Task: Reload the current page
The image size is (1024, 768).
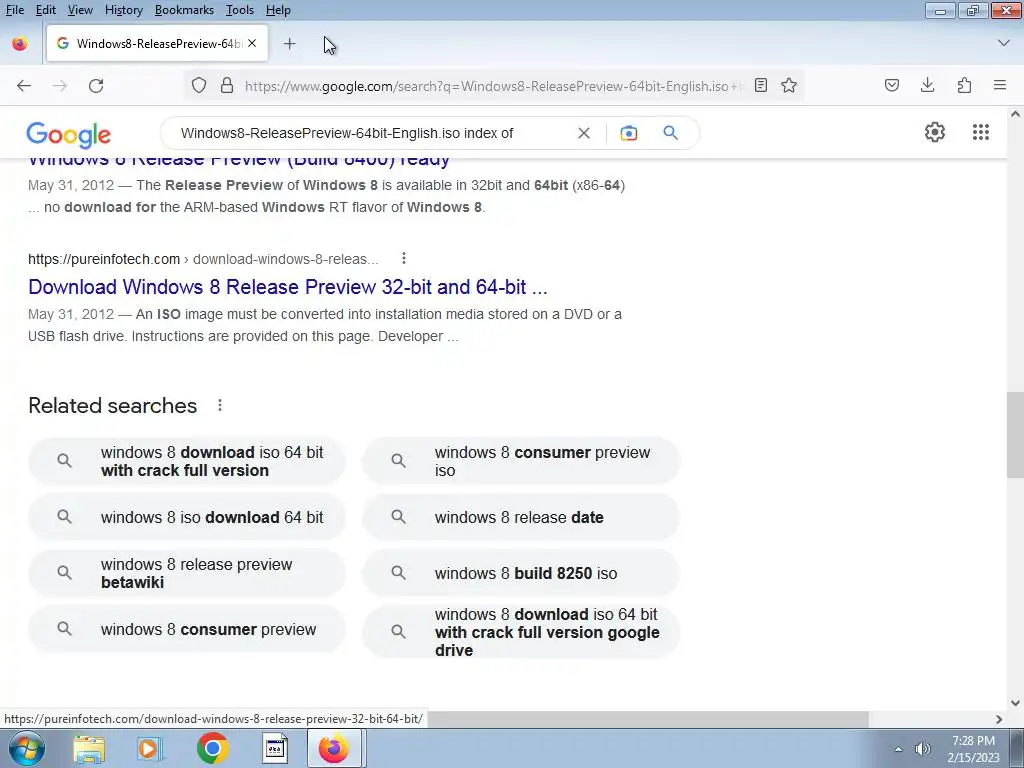Action: (96, 86)
